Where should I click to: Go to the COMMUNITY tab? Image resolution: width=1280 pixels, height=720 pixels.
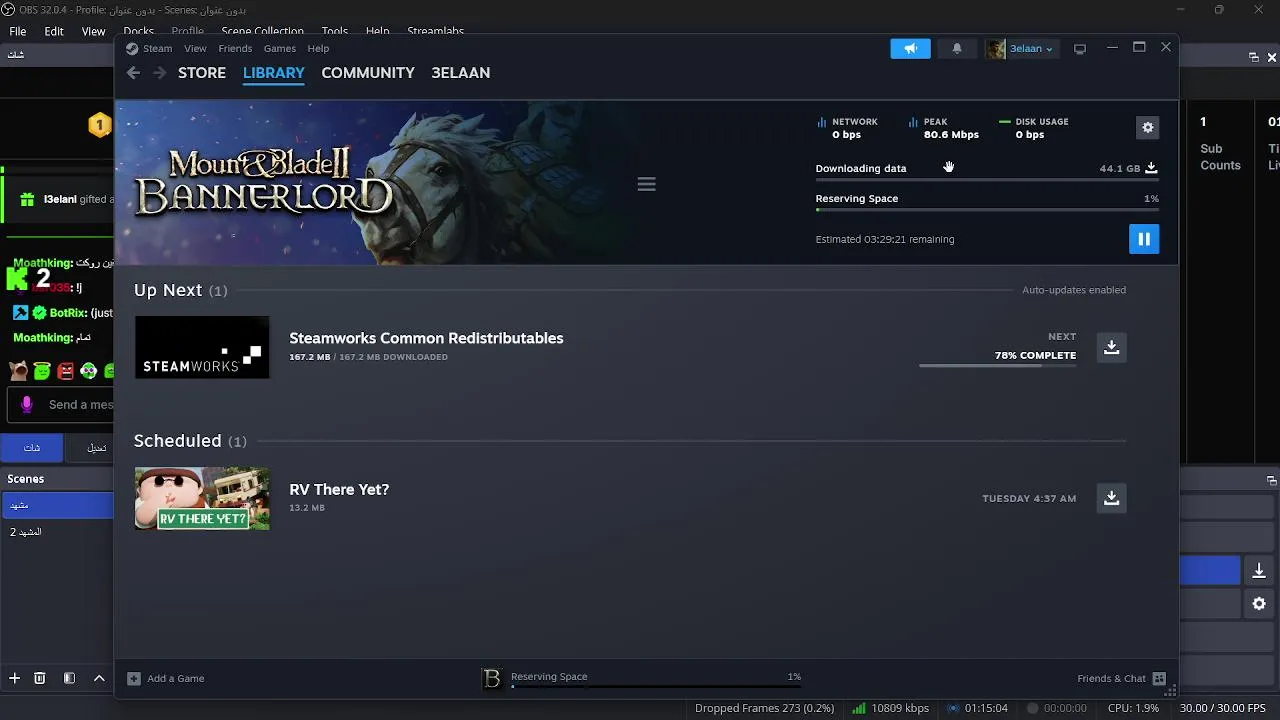click(x=368, y=73)
